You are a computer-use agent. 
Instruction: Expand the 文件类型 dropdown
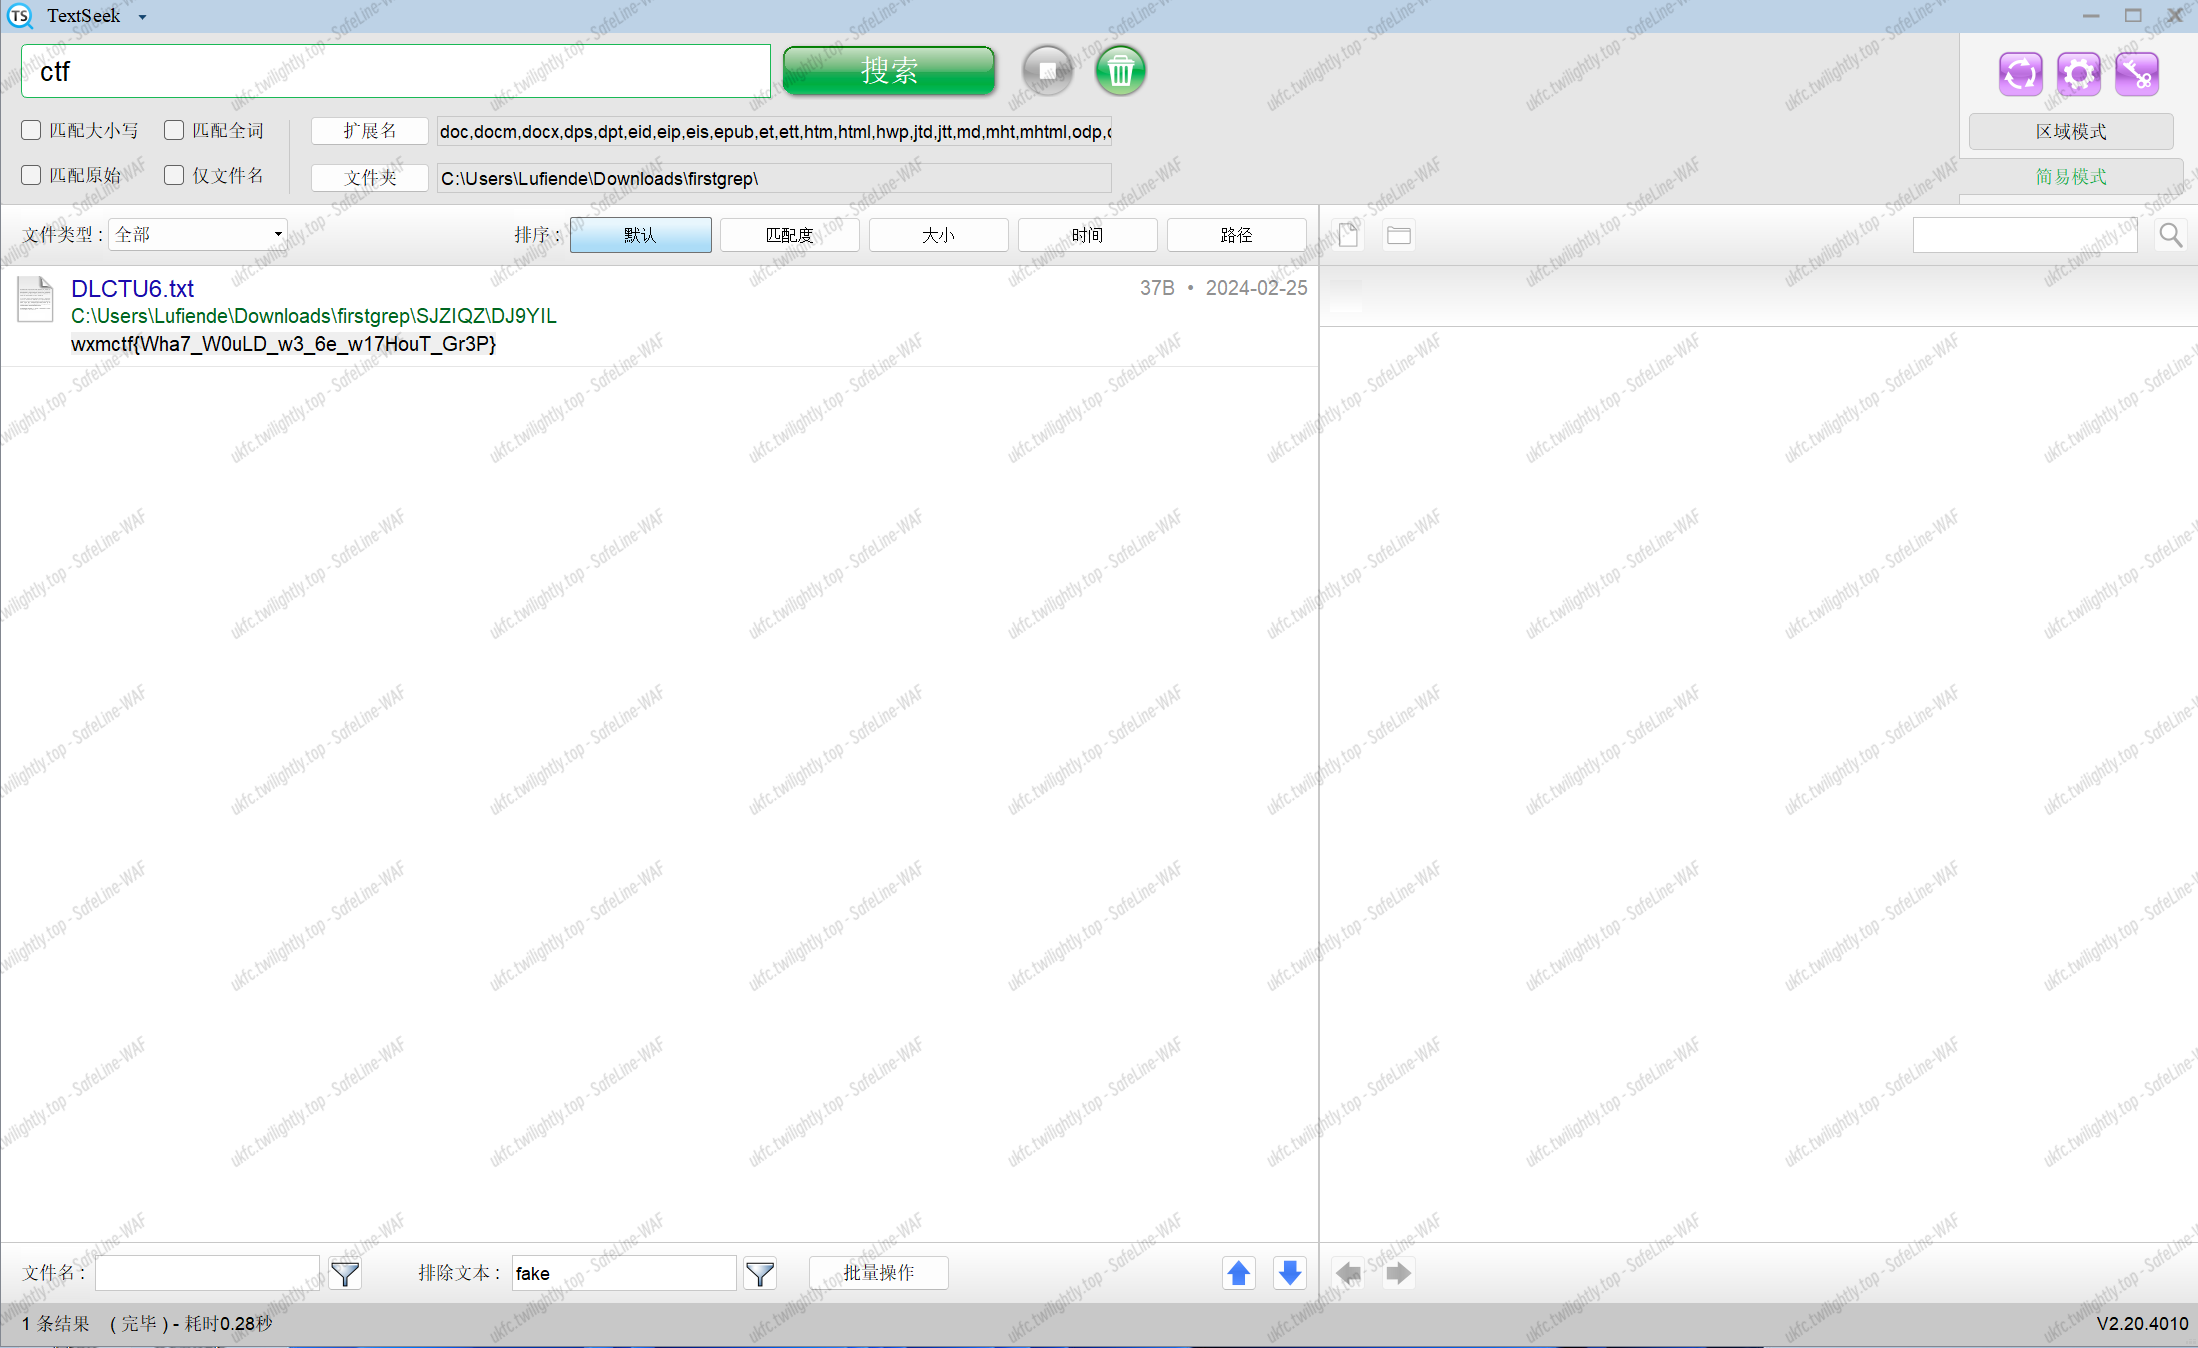tap(198, 235)
